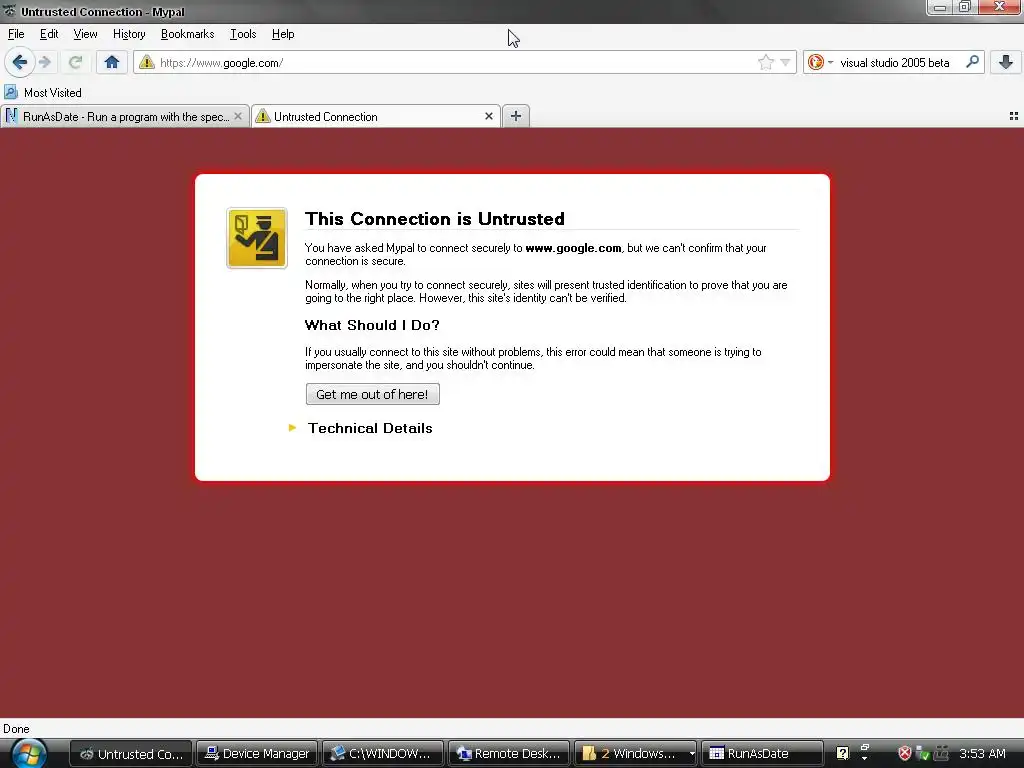Reload the page with the refresh icon
This screenshot has width=1024, height=768.
(75, 63)
